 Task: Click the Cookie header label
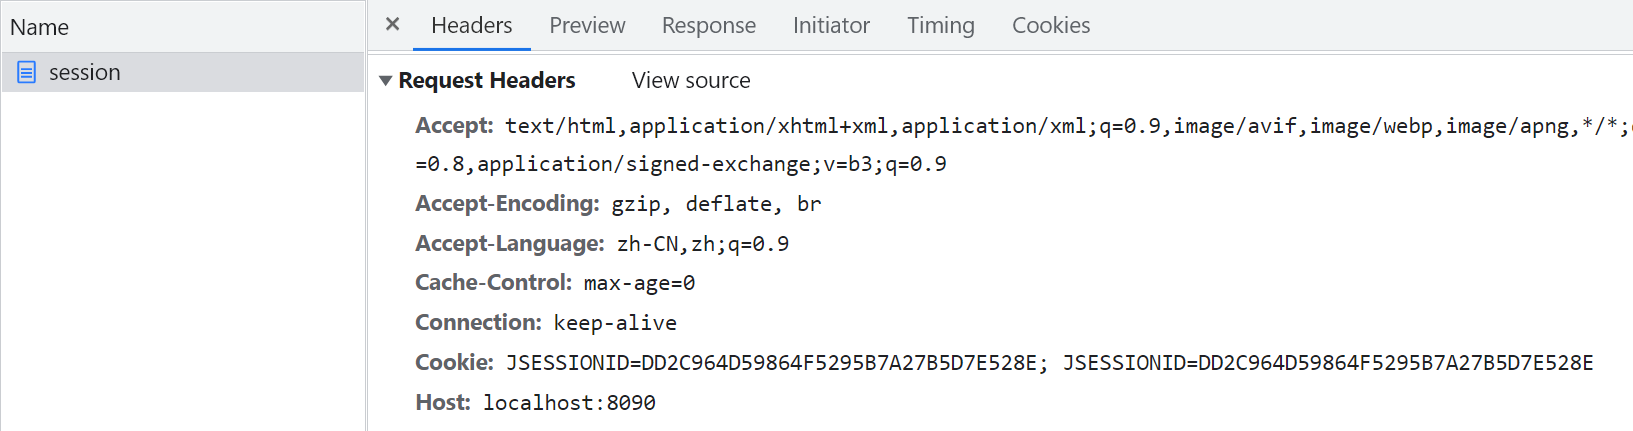454,363
